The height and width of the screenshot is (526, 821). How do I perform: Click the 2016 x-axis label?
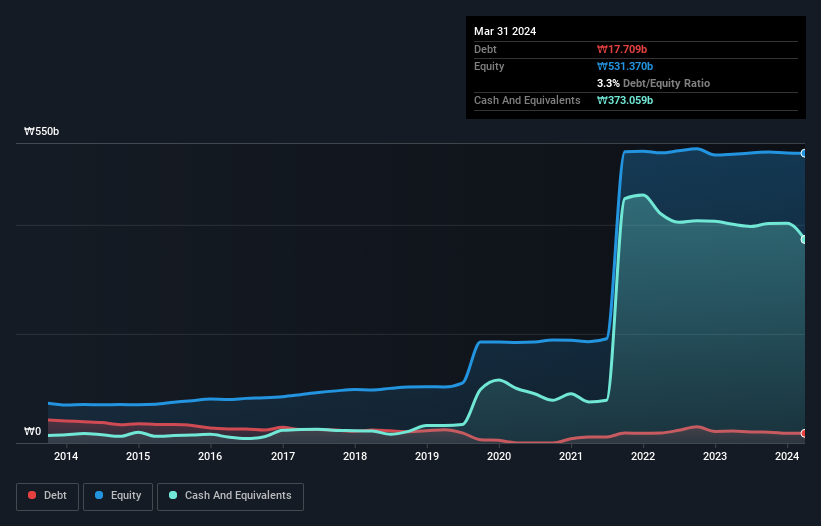pyautogui.click(x=210, y=456)
